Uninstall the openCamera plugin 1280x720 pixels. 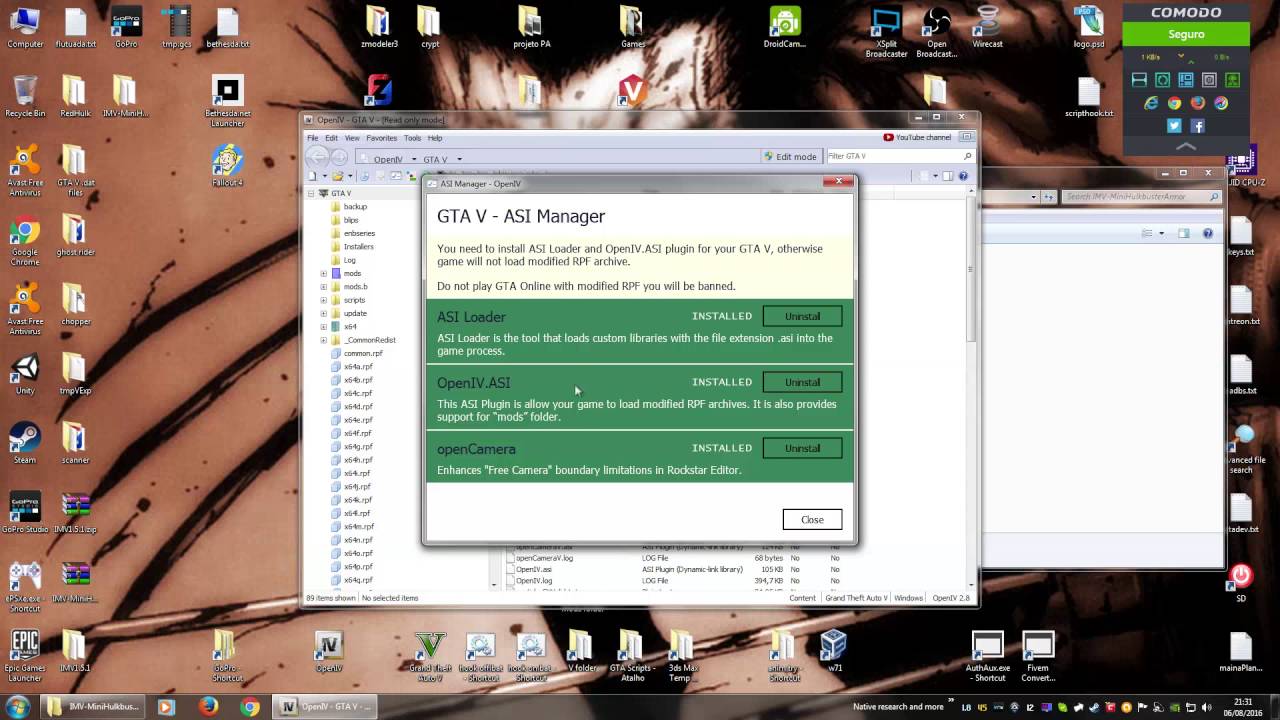coord(802,448)
